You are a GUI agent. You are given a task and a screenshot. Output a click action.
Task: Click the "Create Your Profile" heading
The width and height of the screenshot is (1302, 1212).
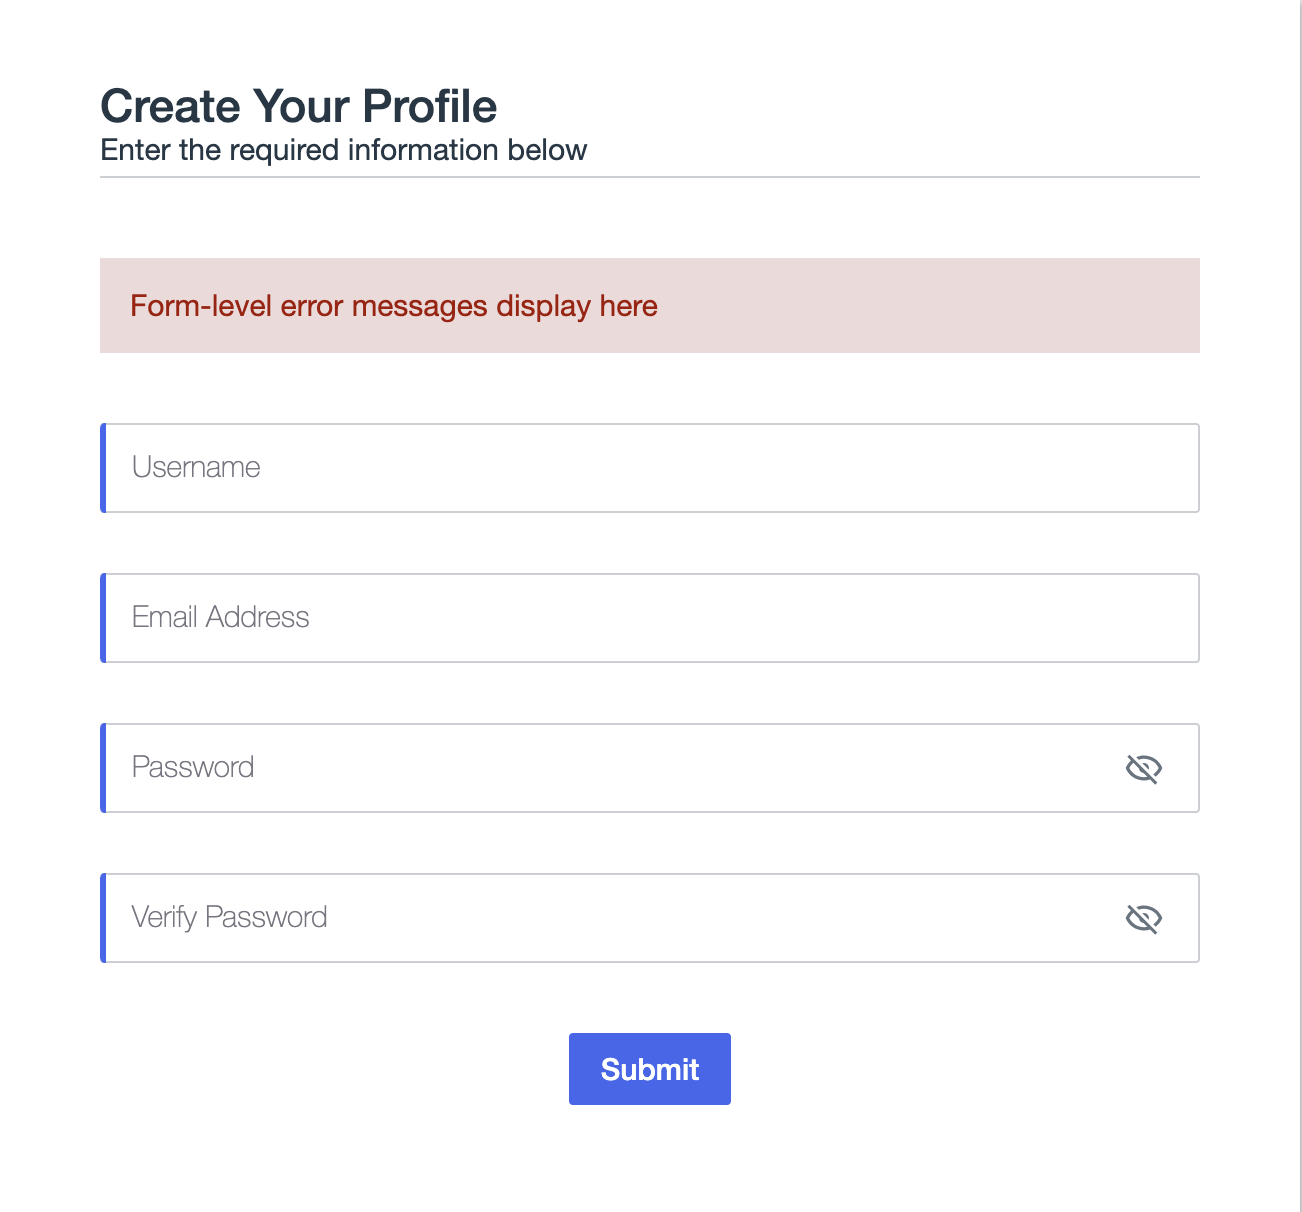point(298,106)
